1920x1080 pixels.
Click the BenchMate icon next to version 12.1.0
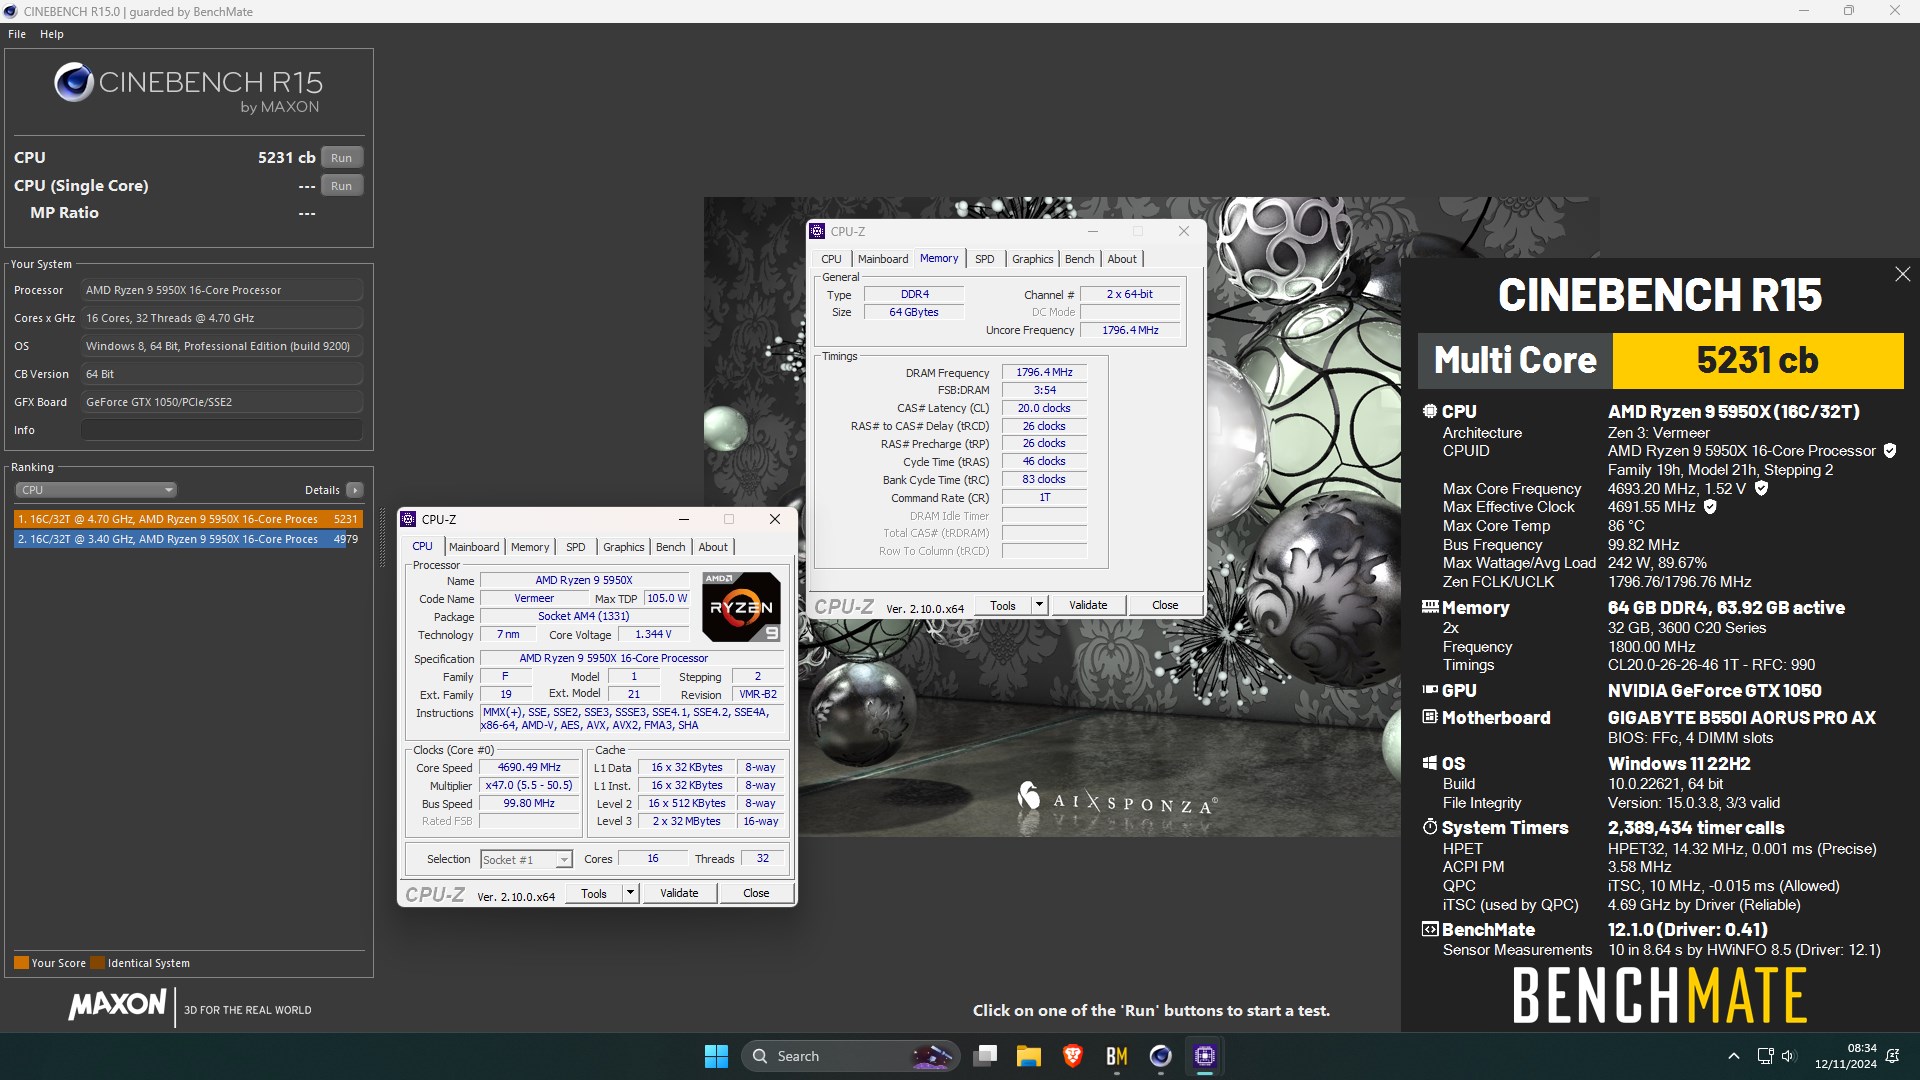pos(1430,929)
